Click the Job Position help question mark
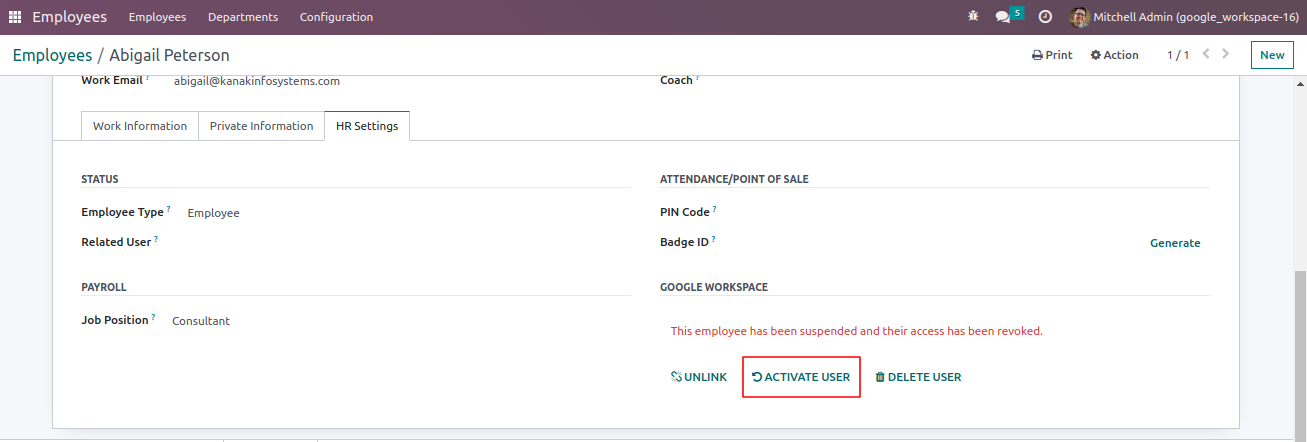The image size is (1307, 442). coord(154,317)
